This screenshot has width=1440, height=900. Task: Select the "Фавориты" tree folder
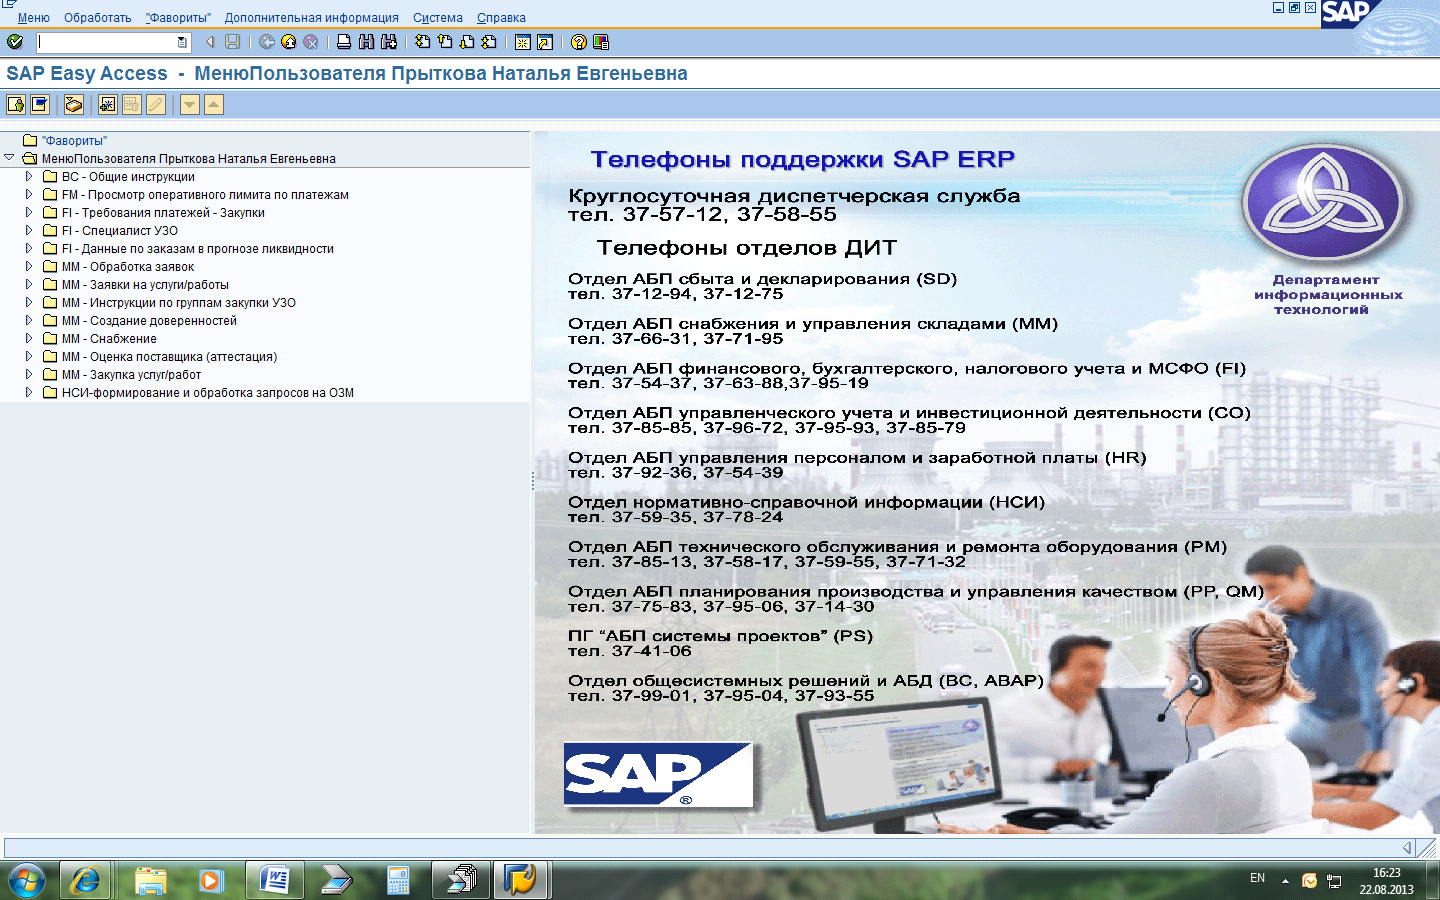[x=66, y=141]
